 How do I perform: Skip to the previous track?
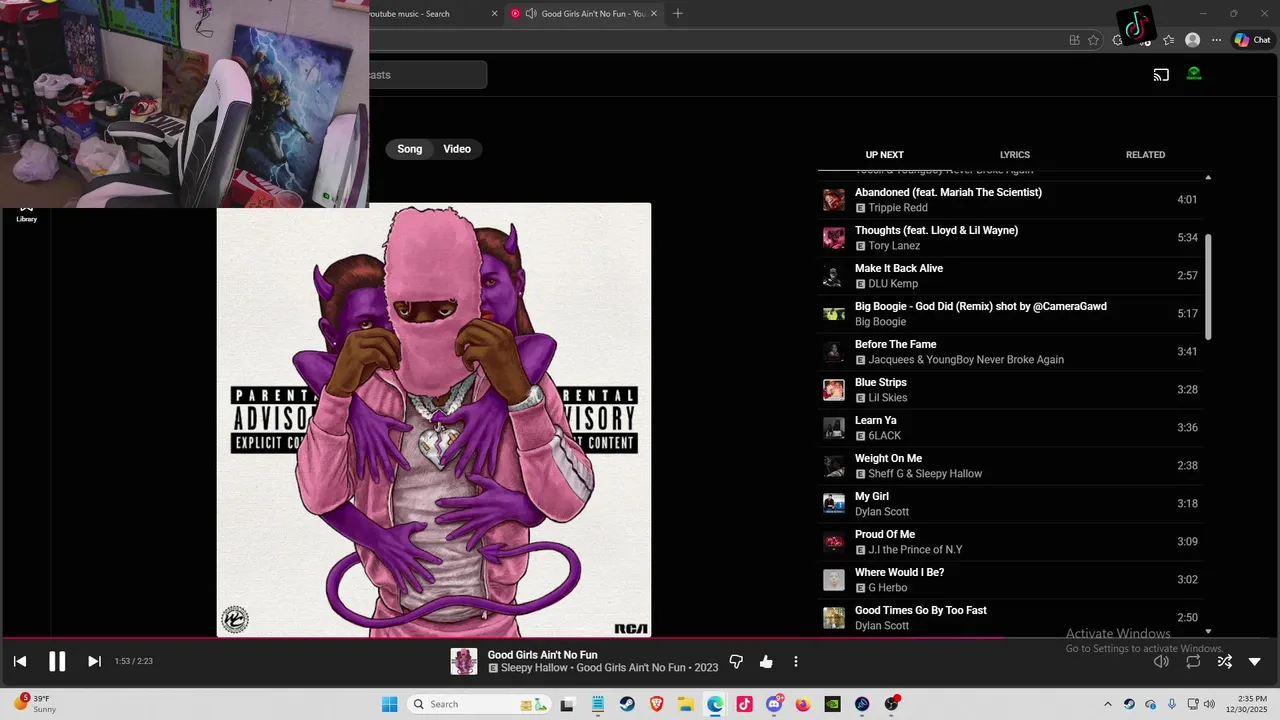click(20, 661)
